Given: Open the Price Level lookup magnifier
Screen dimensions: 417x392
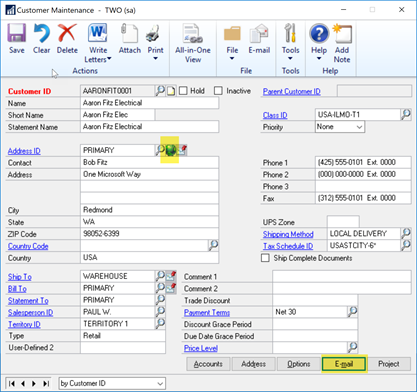Looking at the screenshot, I should tap(352, 347).
